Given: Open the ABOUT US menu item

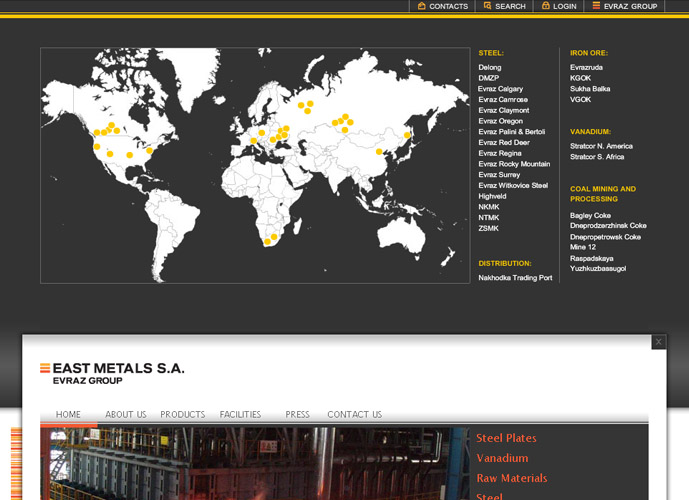Looking at the screenshot, I should pyautogui.click(x=126, y=414).
